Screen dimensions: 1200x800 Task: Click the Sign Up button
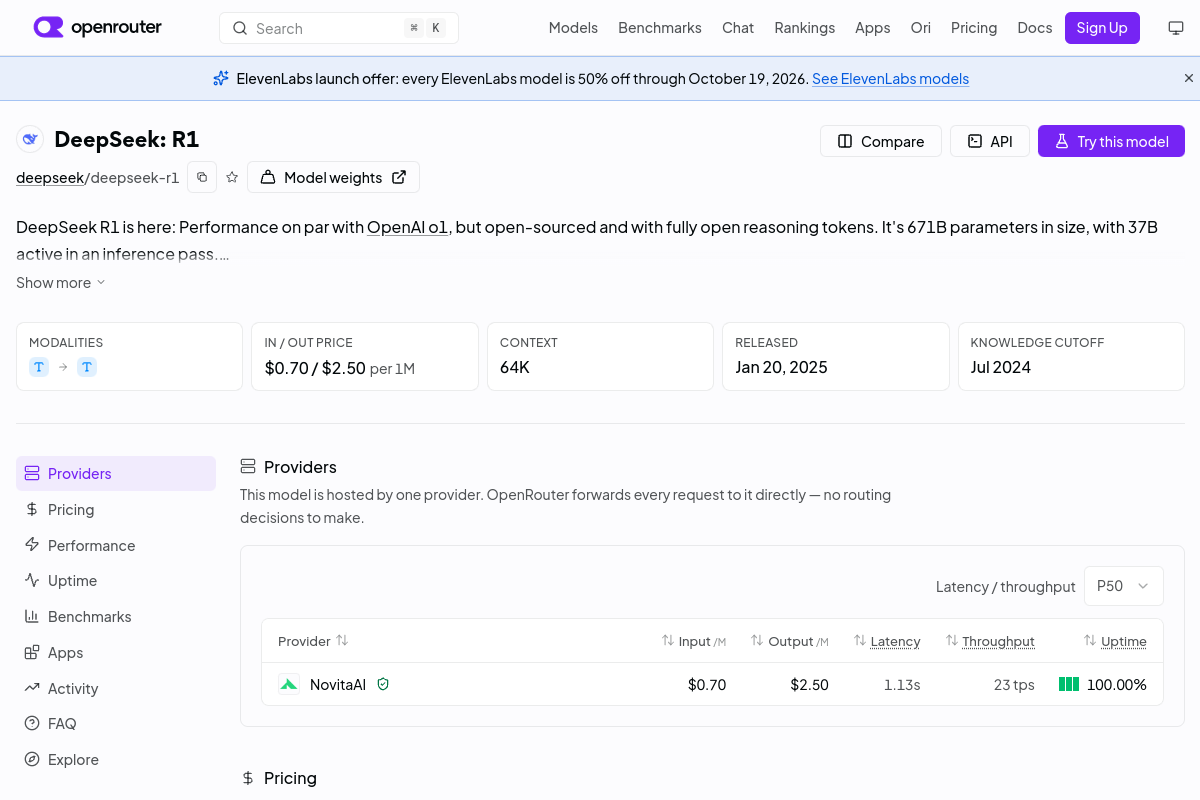coord(1102,28)
